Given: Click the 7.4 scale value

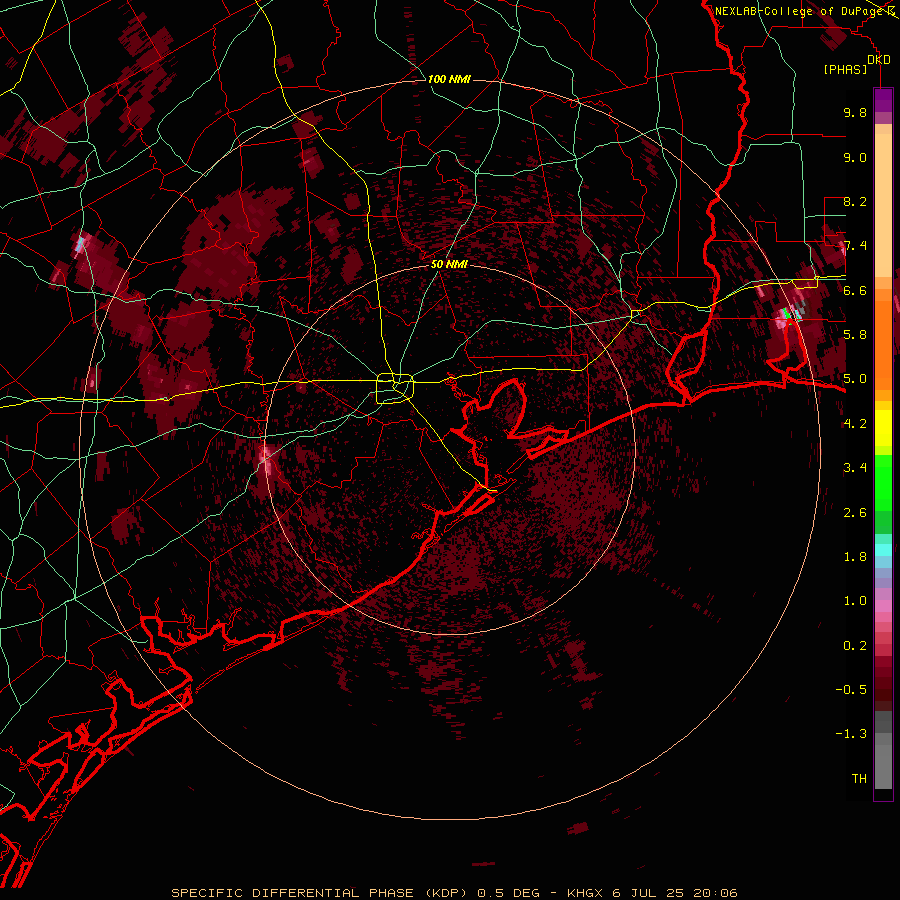Looking at the screenshot, I should (x=855, y=246).
